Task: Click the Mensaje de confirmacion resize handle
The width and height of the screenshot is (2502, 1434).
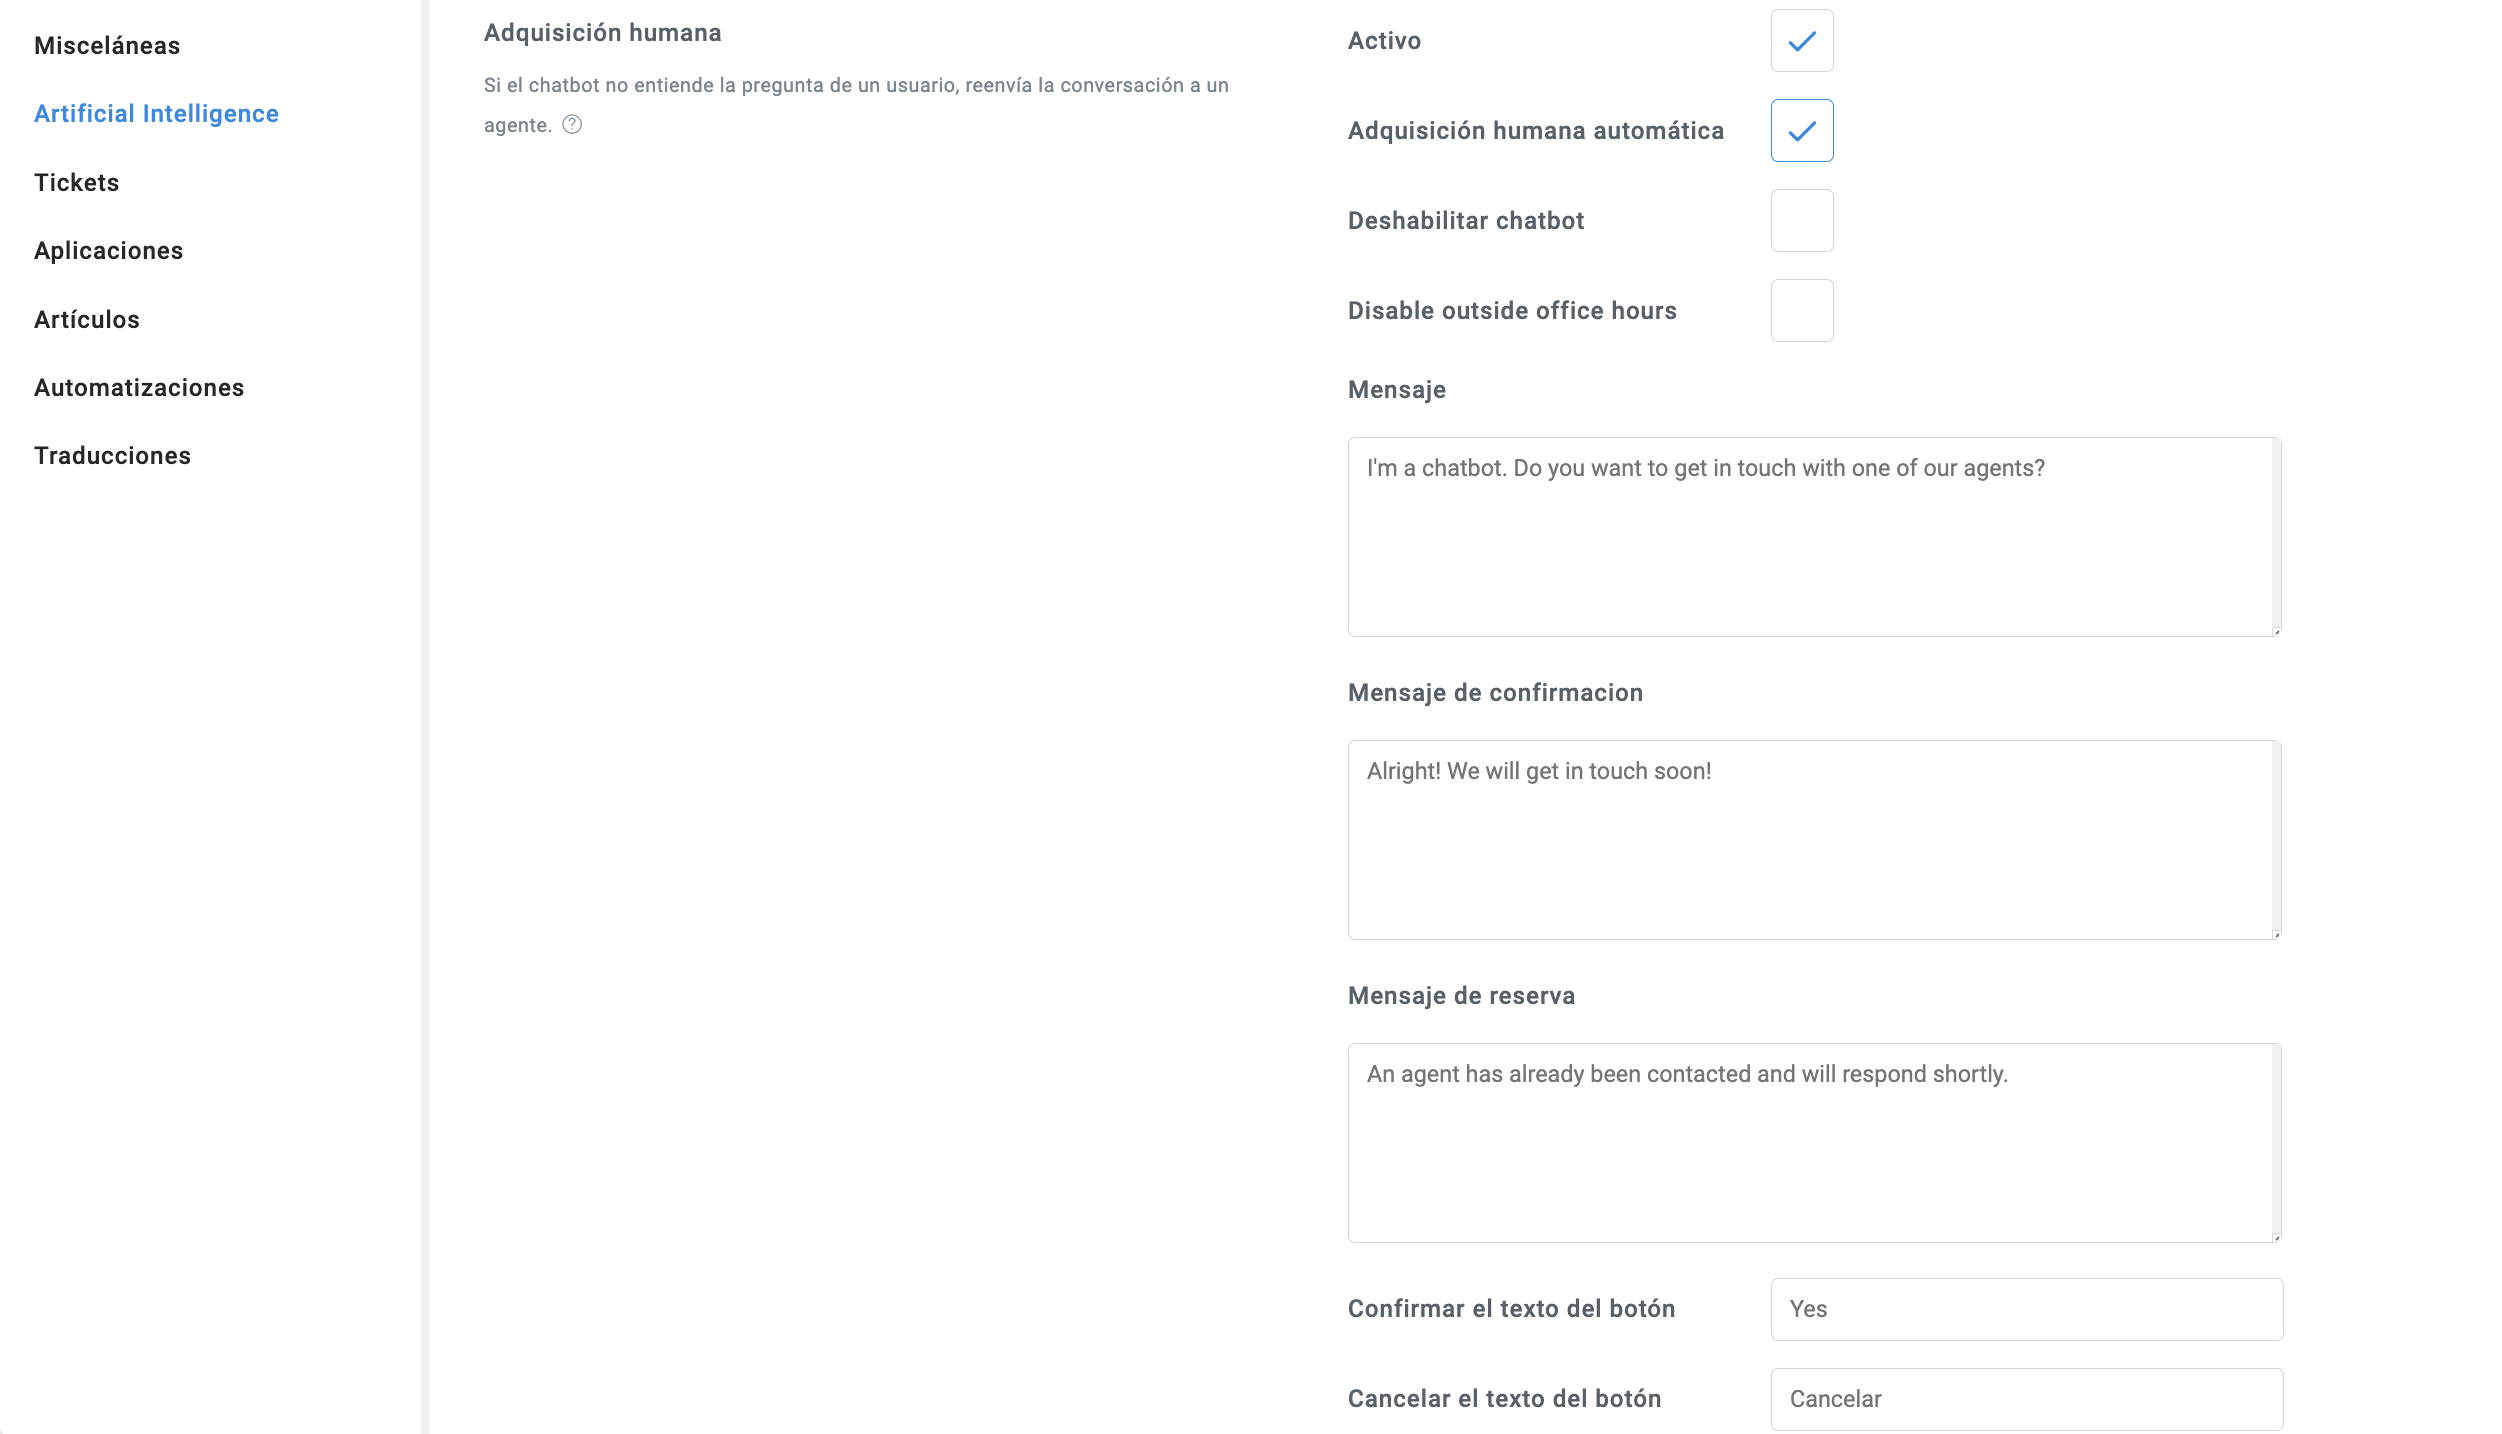Action: click(2276, 934)
